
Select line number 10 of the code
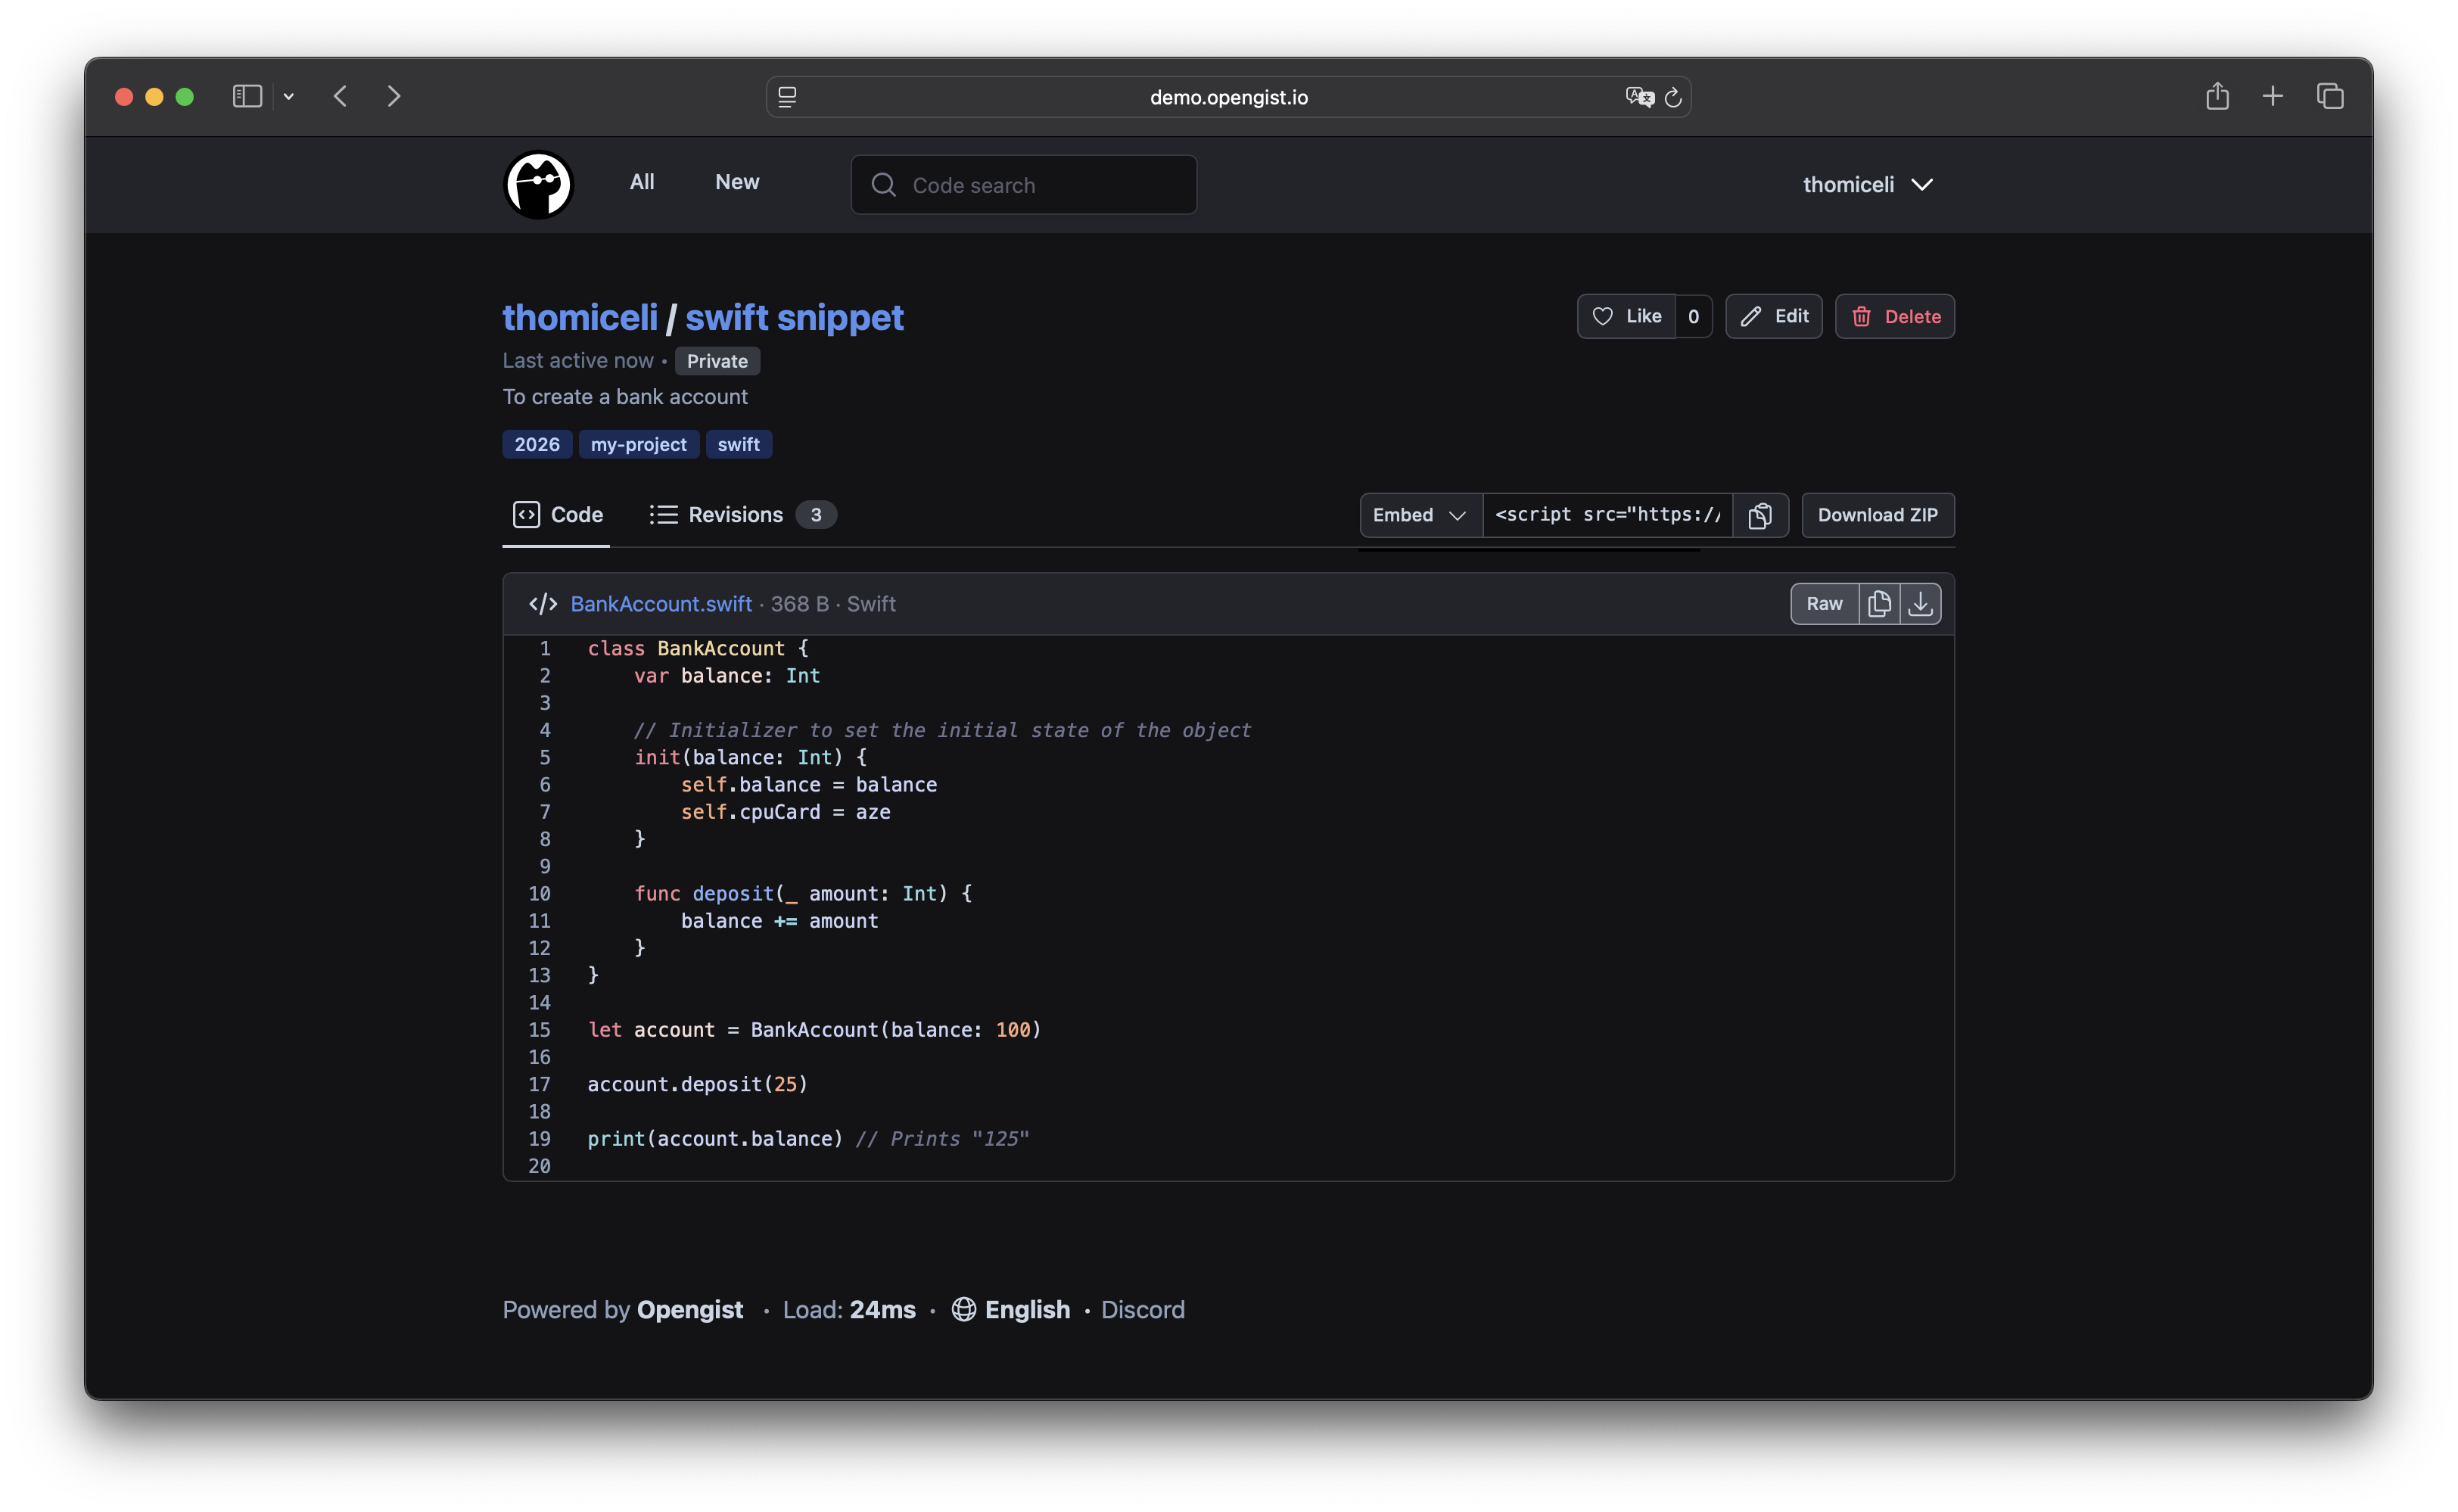[539, 893]
